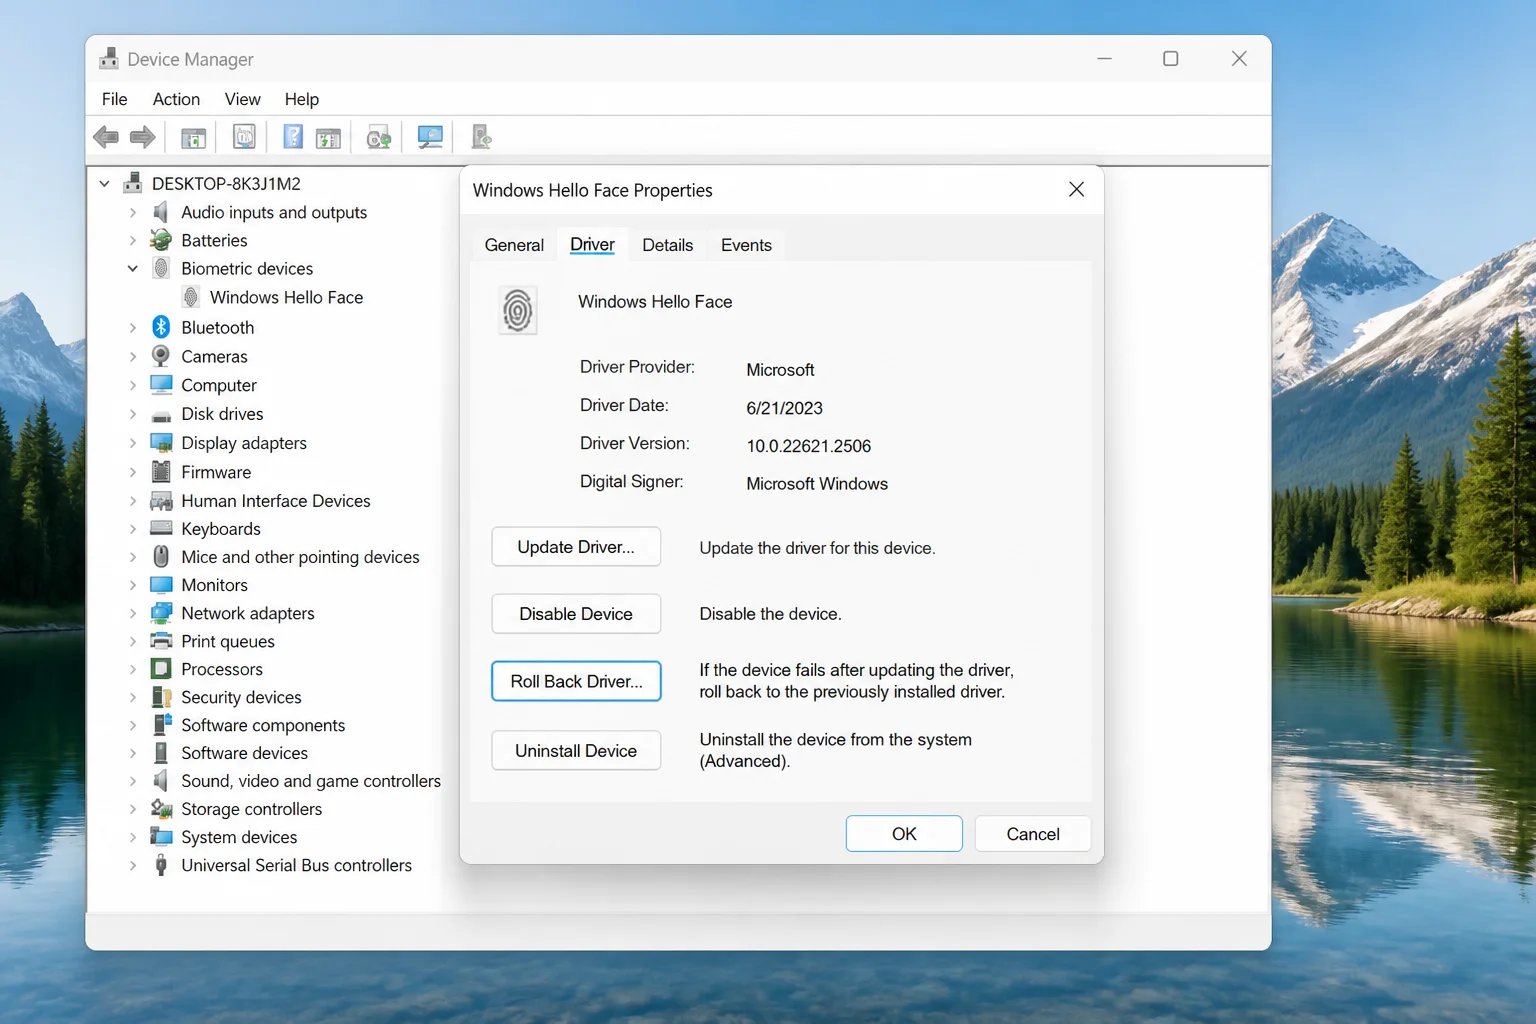Select Windows Hello Face in device tree
Image resolution: width=1536 pixels, height=1024 pixels.
click(286, 297)
